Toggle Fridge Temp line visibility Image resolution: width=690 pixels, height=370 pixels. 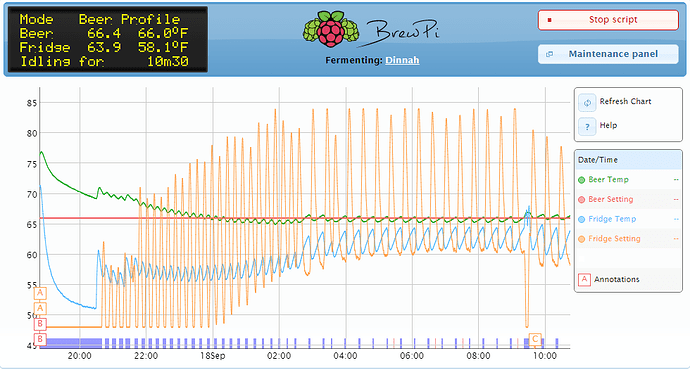coord(628,219)
